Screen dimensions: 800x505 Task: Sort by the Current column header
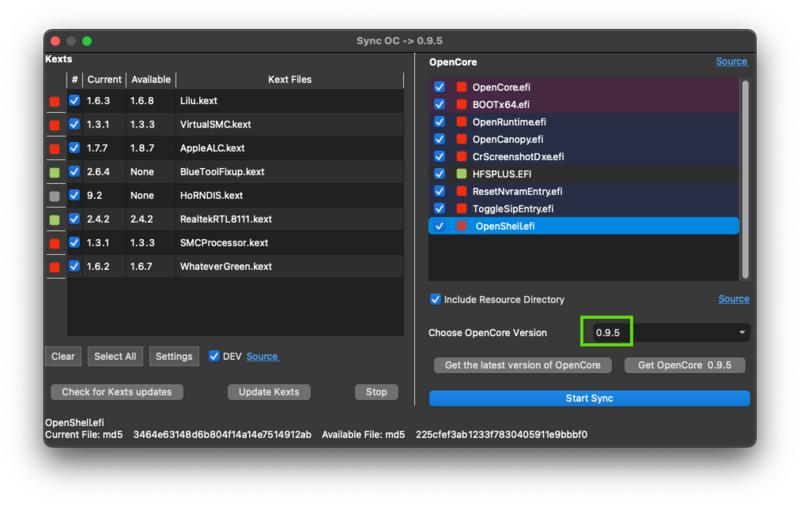[x=105, y=80]
